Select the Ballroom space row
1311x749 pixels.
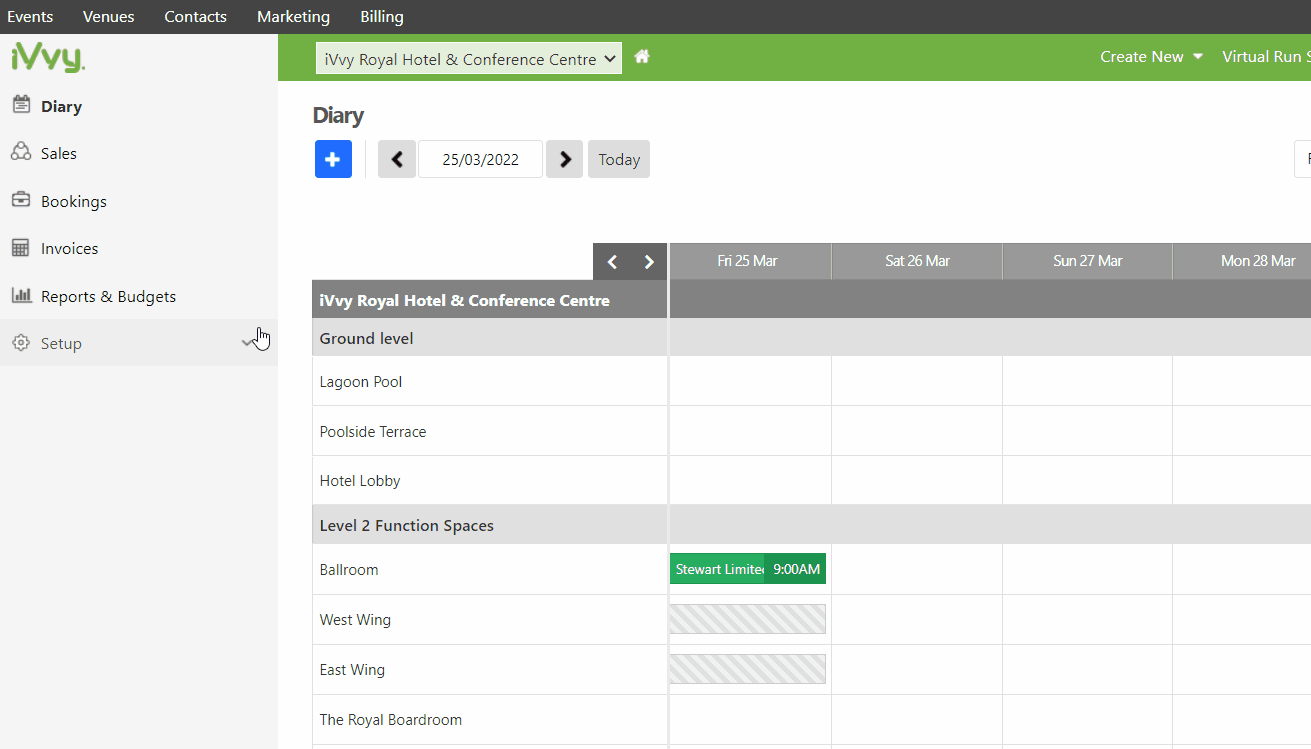pyautogui.click(x=490, y=570)
